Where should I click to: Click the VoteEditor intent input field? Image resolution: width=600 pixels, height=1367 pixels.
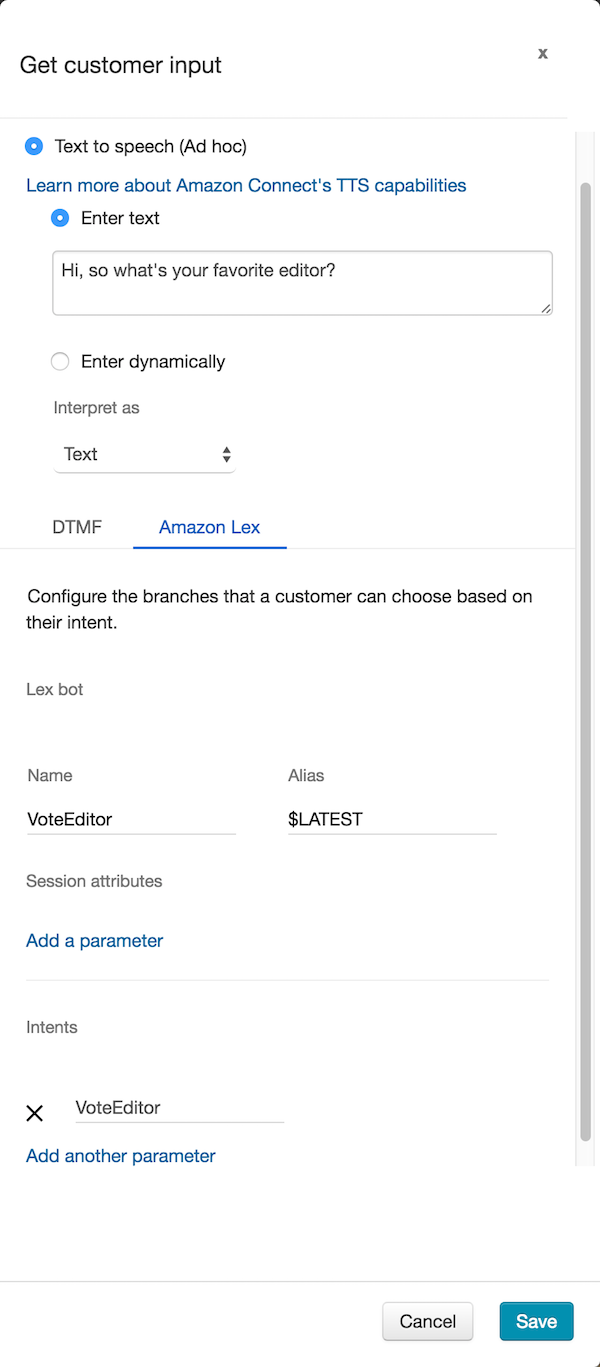179,1107
